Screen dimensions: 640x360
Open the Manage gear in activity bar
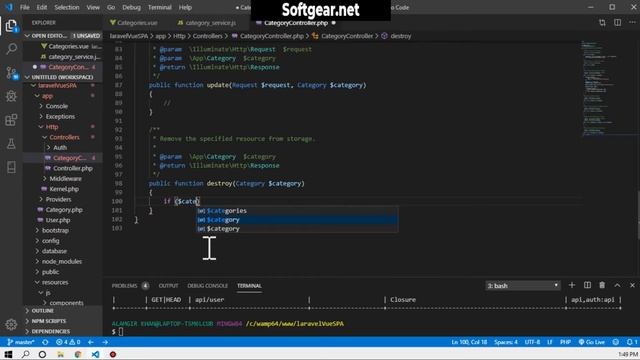click(x=11, y=324)
